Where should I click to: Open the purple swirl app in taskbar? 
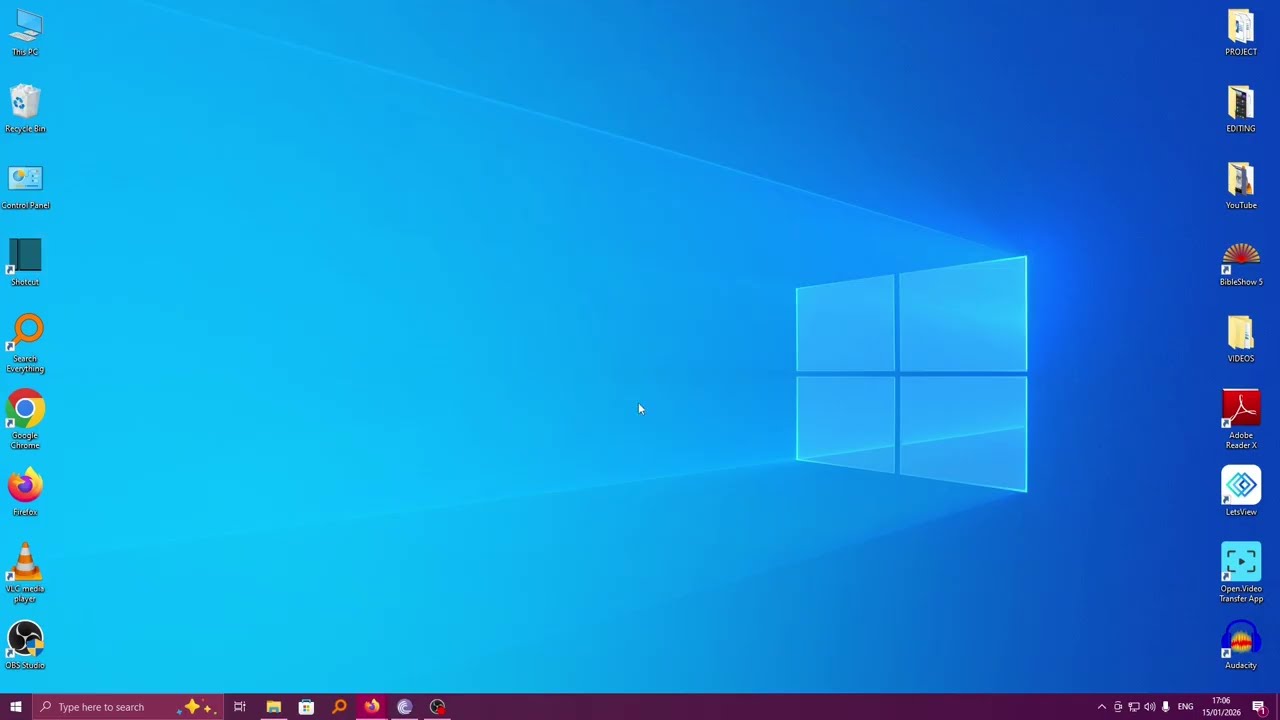(x=405, y=707)
